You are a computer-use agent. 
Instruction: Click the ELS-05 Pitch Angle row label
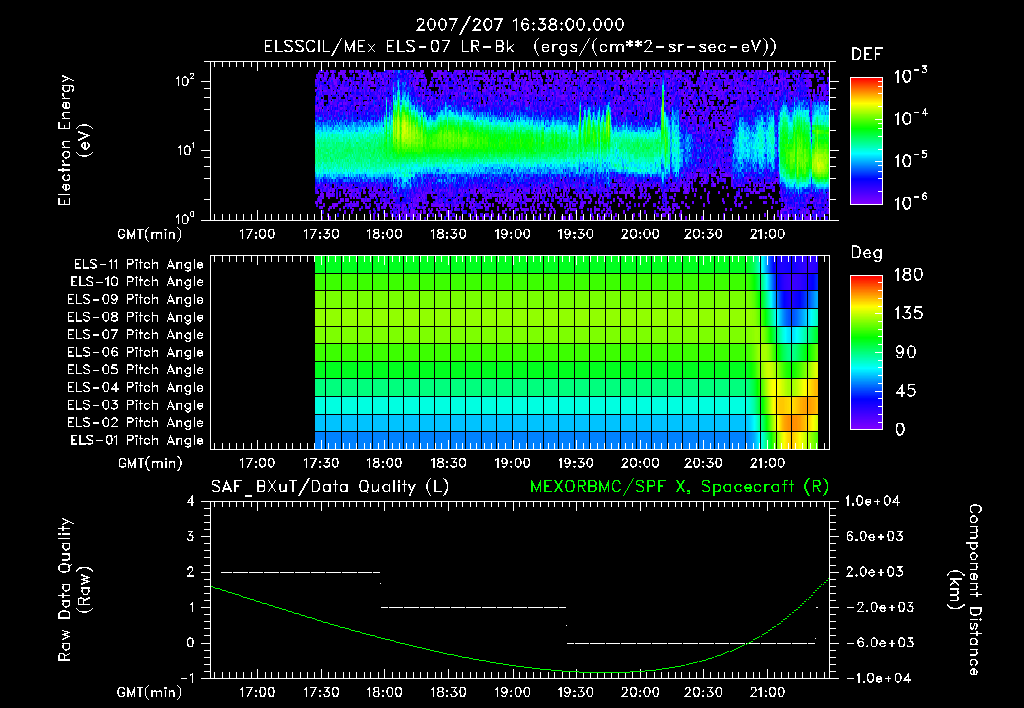pyautogui.click(x=135, y=370)
